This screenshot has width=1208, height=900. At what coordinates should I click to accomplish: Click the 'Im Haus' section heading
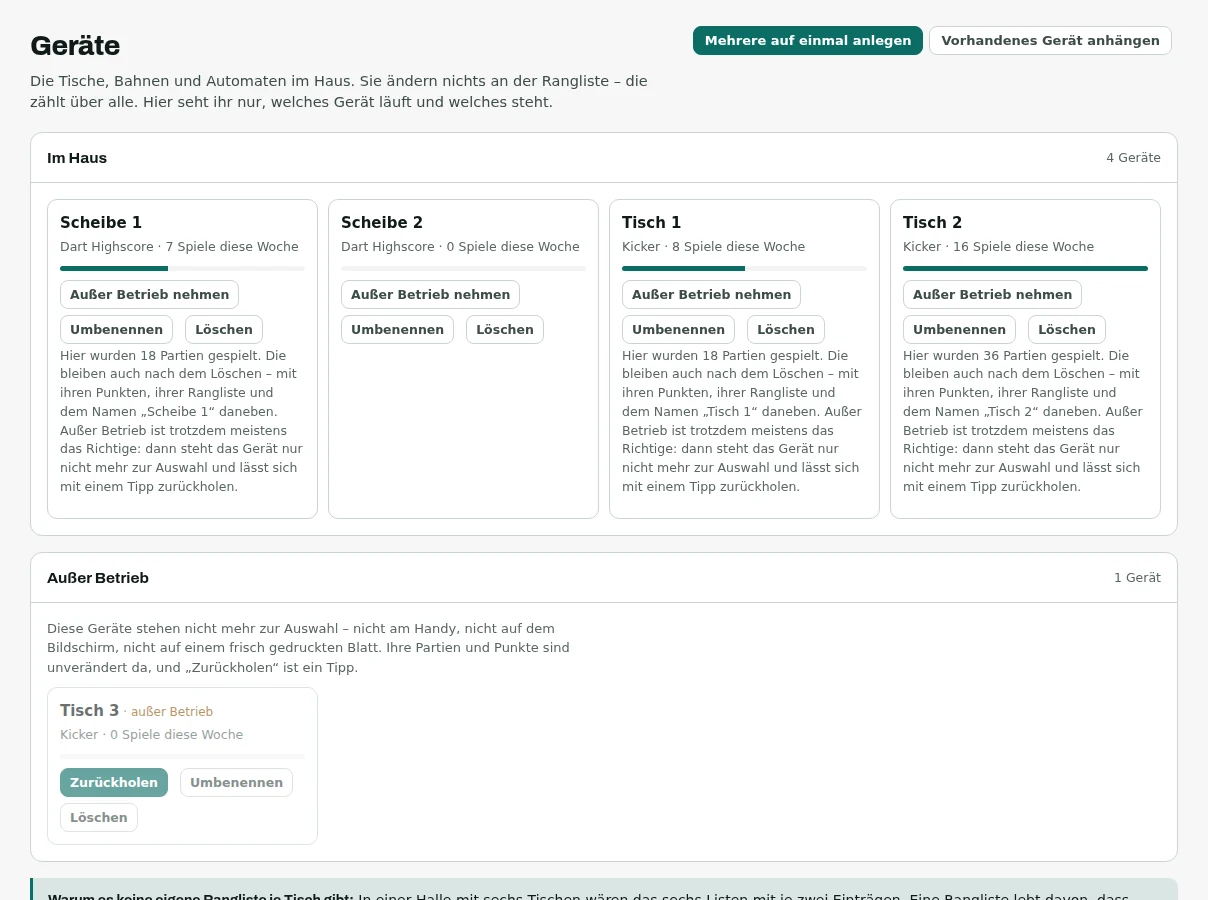[x=77, y=158]
